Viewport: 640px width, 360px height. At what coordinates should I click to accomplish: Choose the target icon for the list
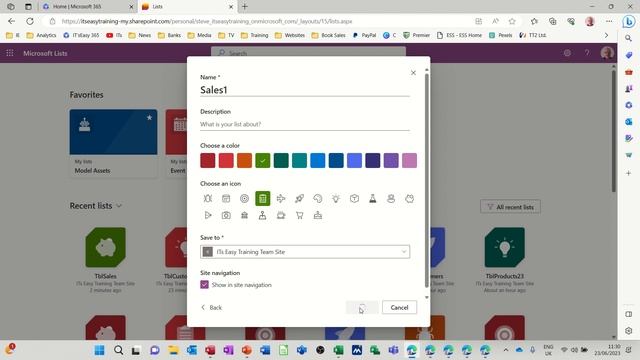[x=244, y=199]
